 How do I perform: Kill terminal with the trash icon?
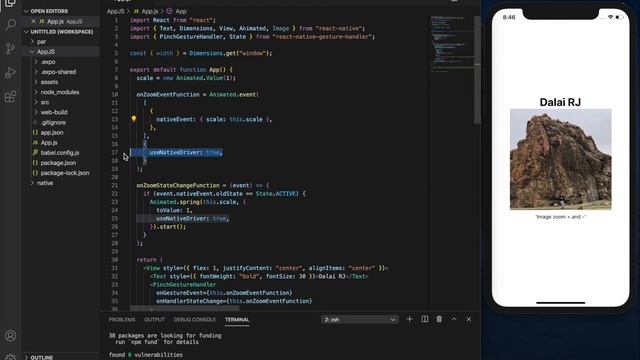[x=439, y=319]
